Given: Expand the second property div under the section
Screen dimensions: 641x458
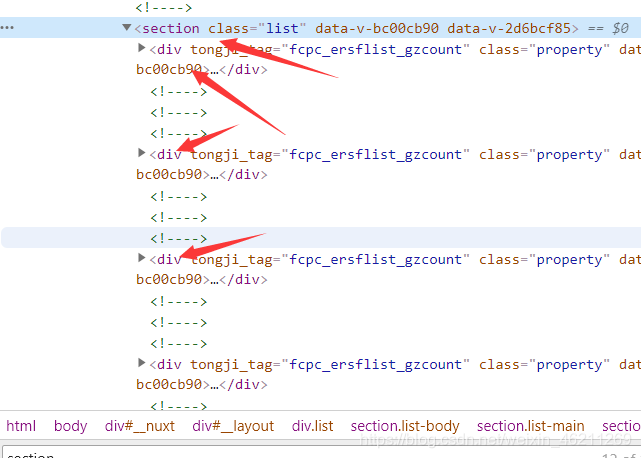Looking at the screenshot, I should 141,153.
